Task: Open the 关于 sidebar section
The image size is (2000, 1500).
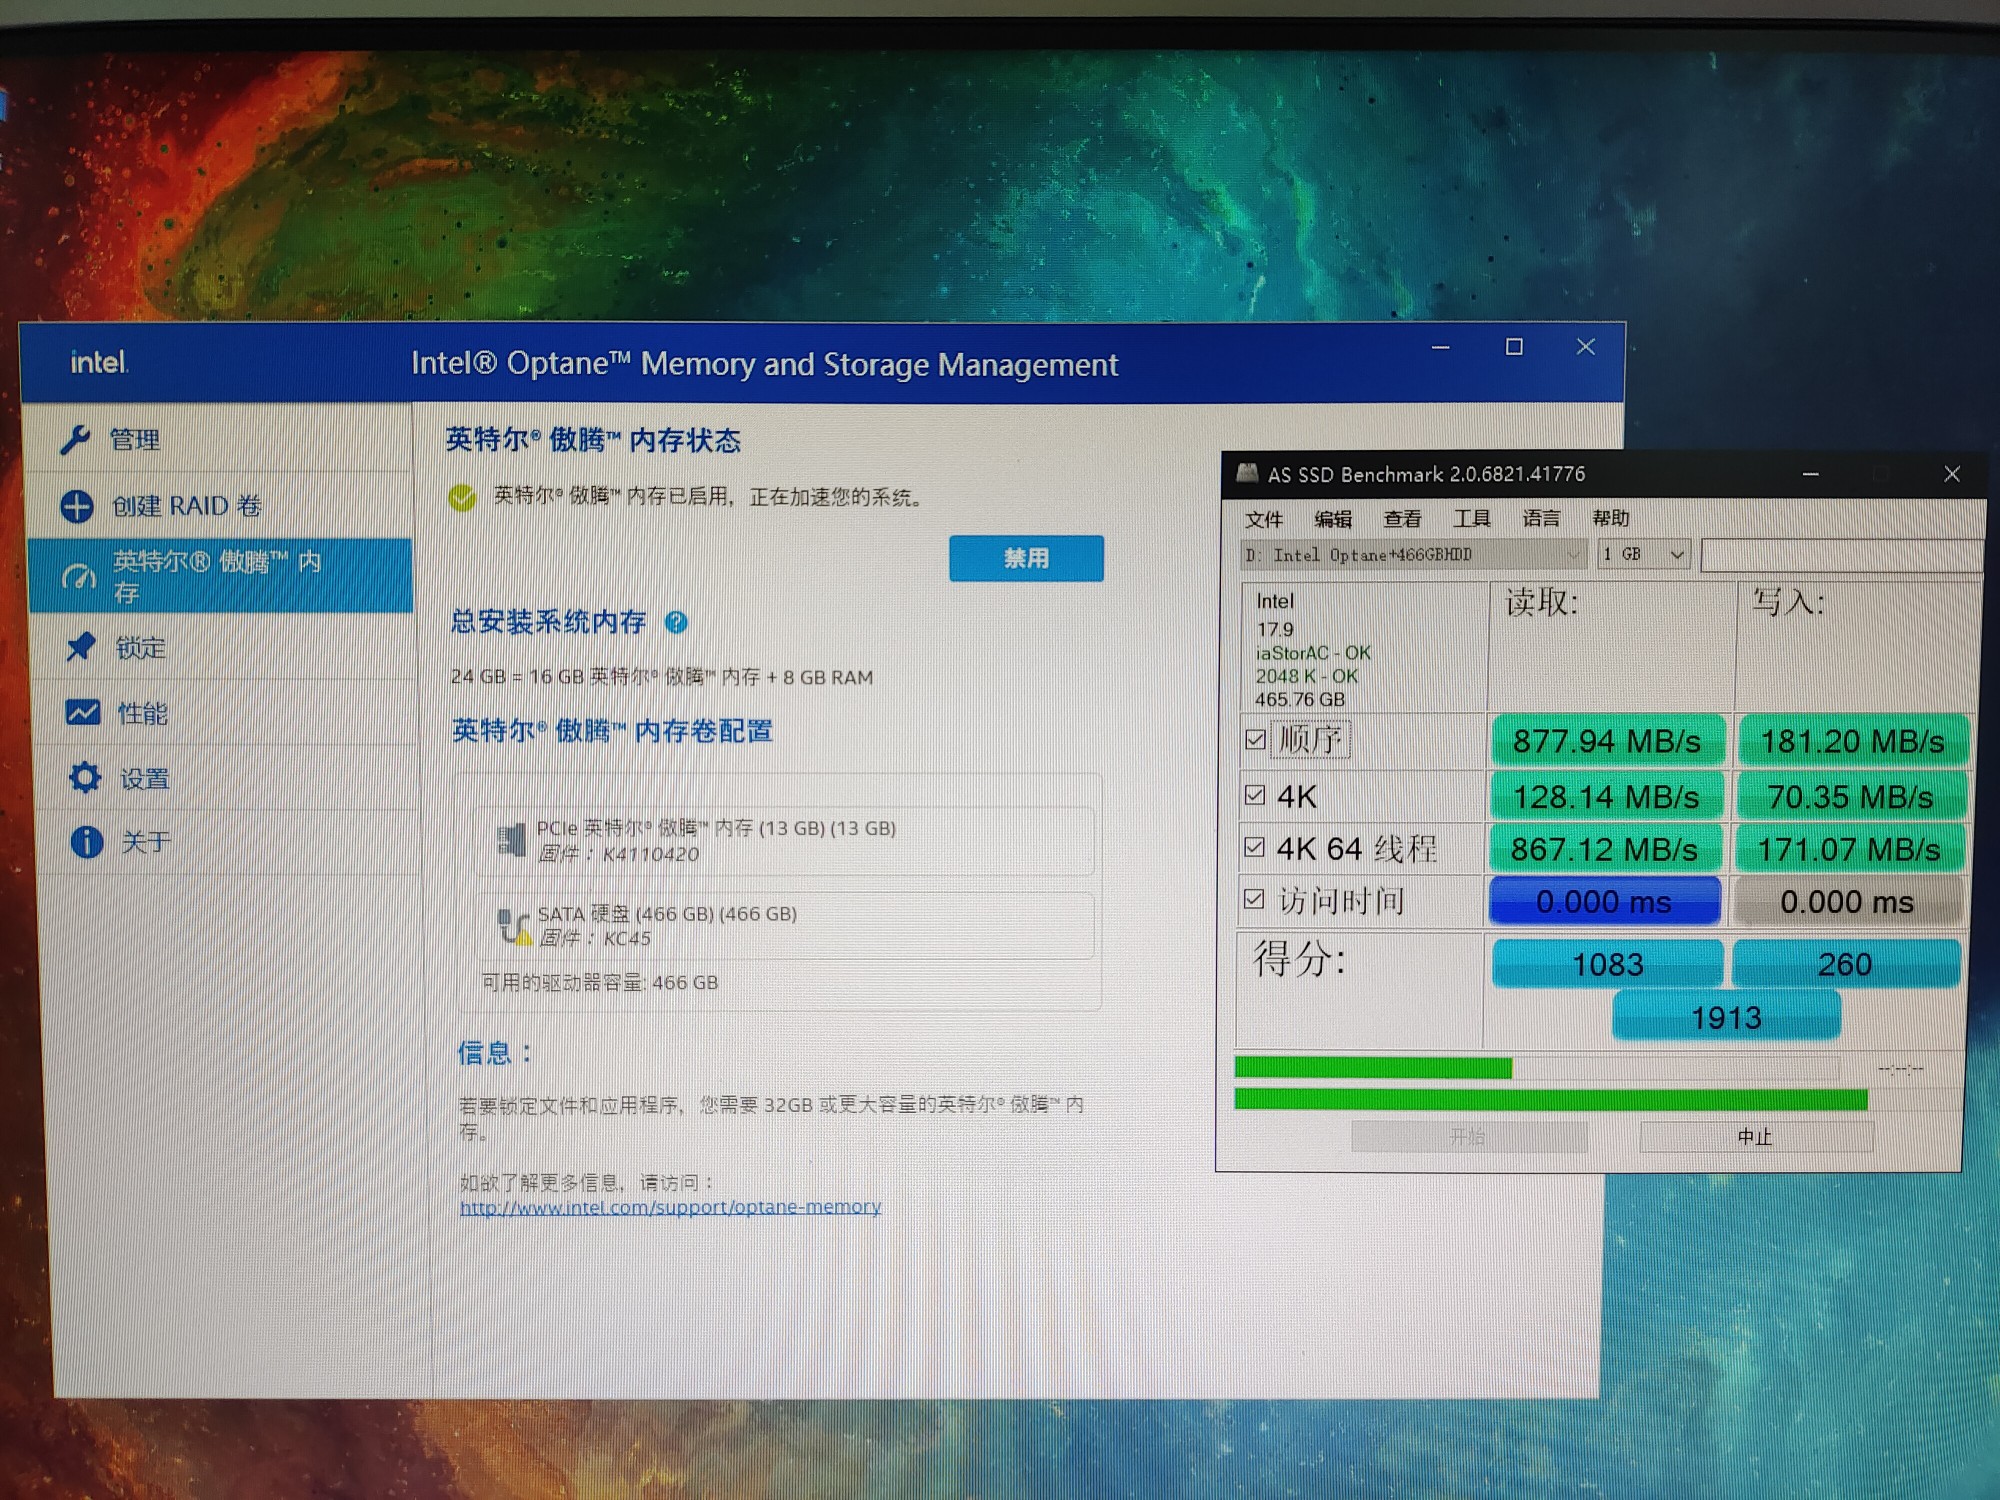Action: 228,842
